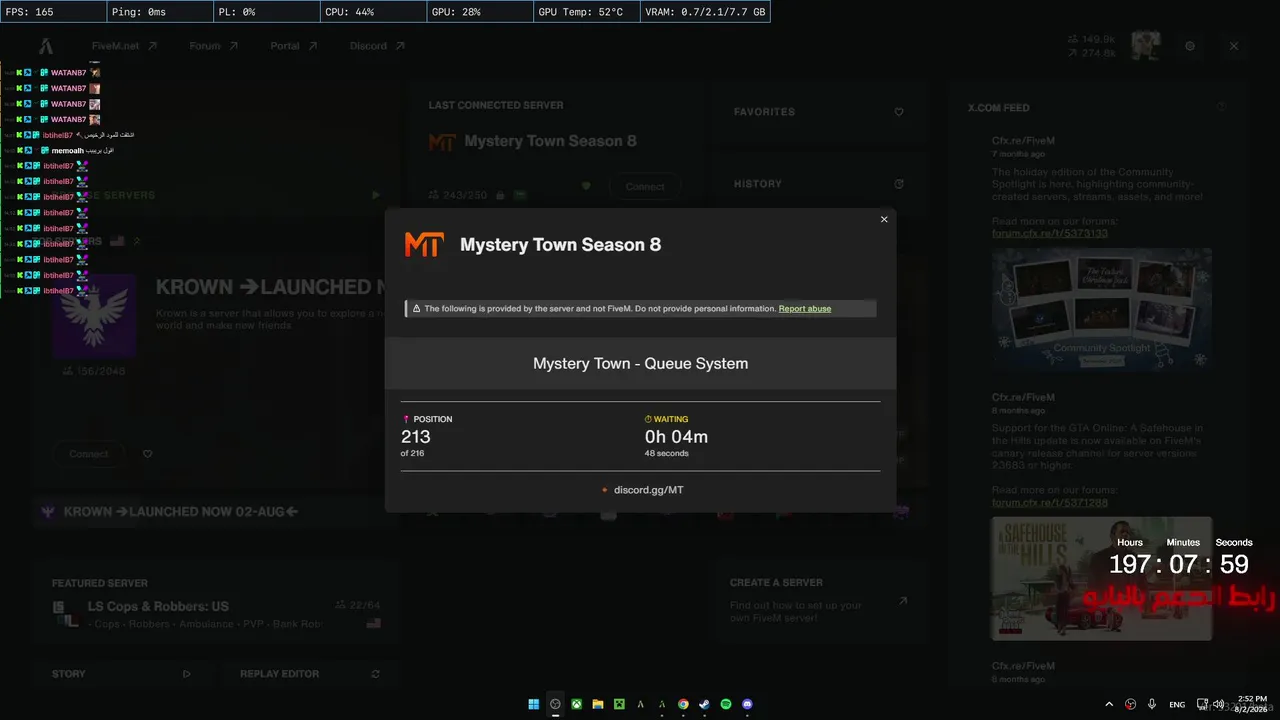Image resolution: width=1280 pixels, height=720 pixels.
Task: Click Connect button under KROWN server
Action: point(89,454)
